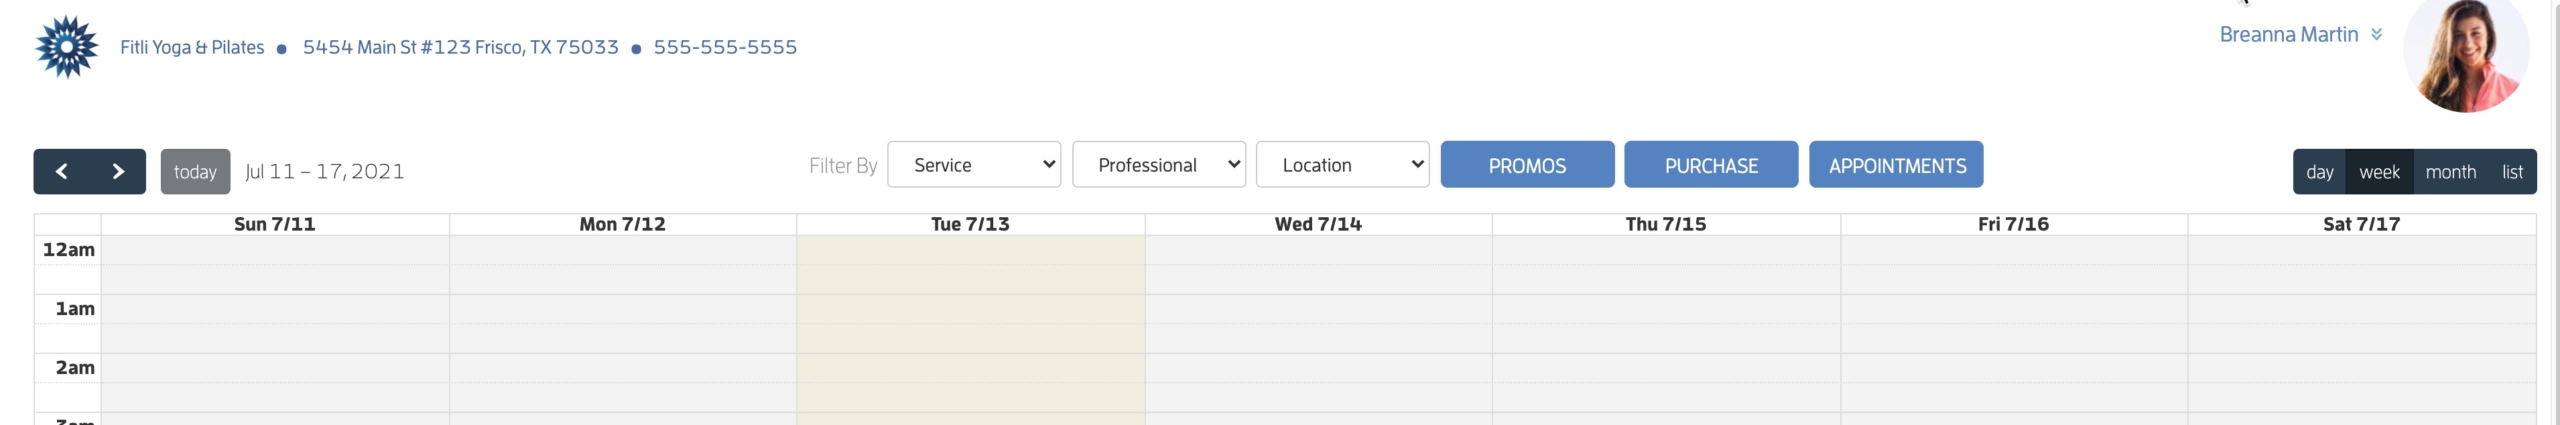Open the Location filter dropdown
Viewport: 2560px width, 425px height.
click(x=1343, y=165)
